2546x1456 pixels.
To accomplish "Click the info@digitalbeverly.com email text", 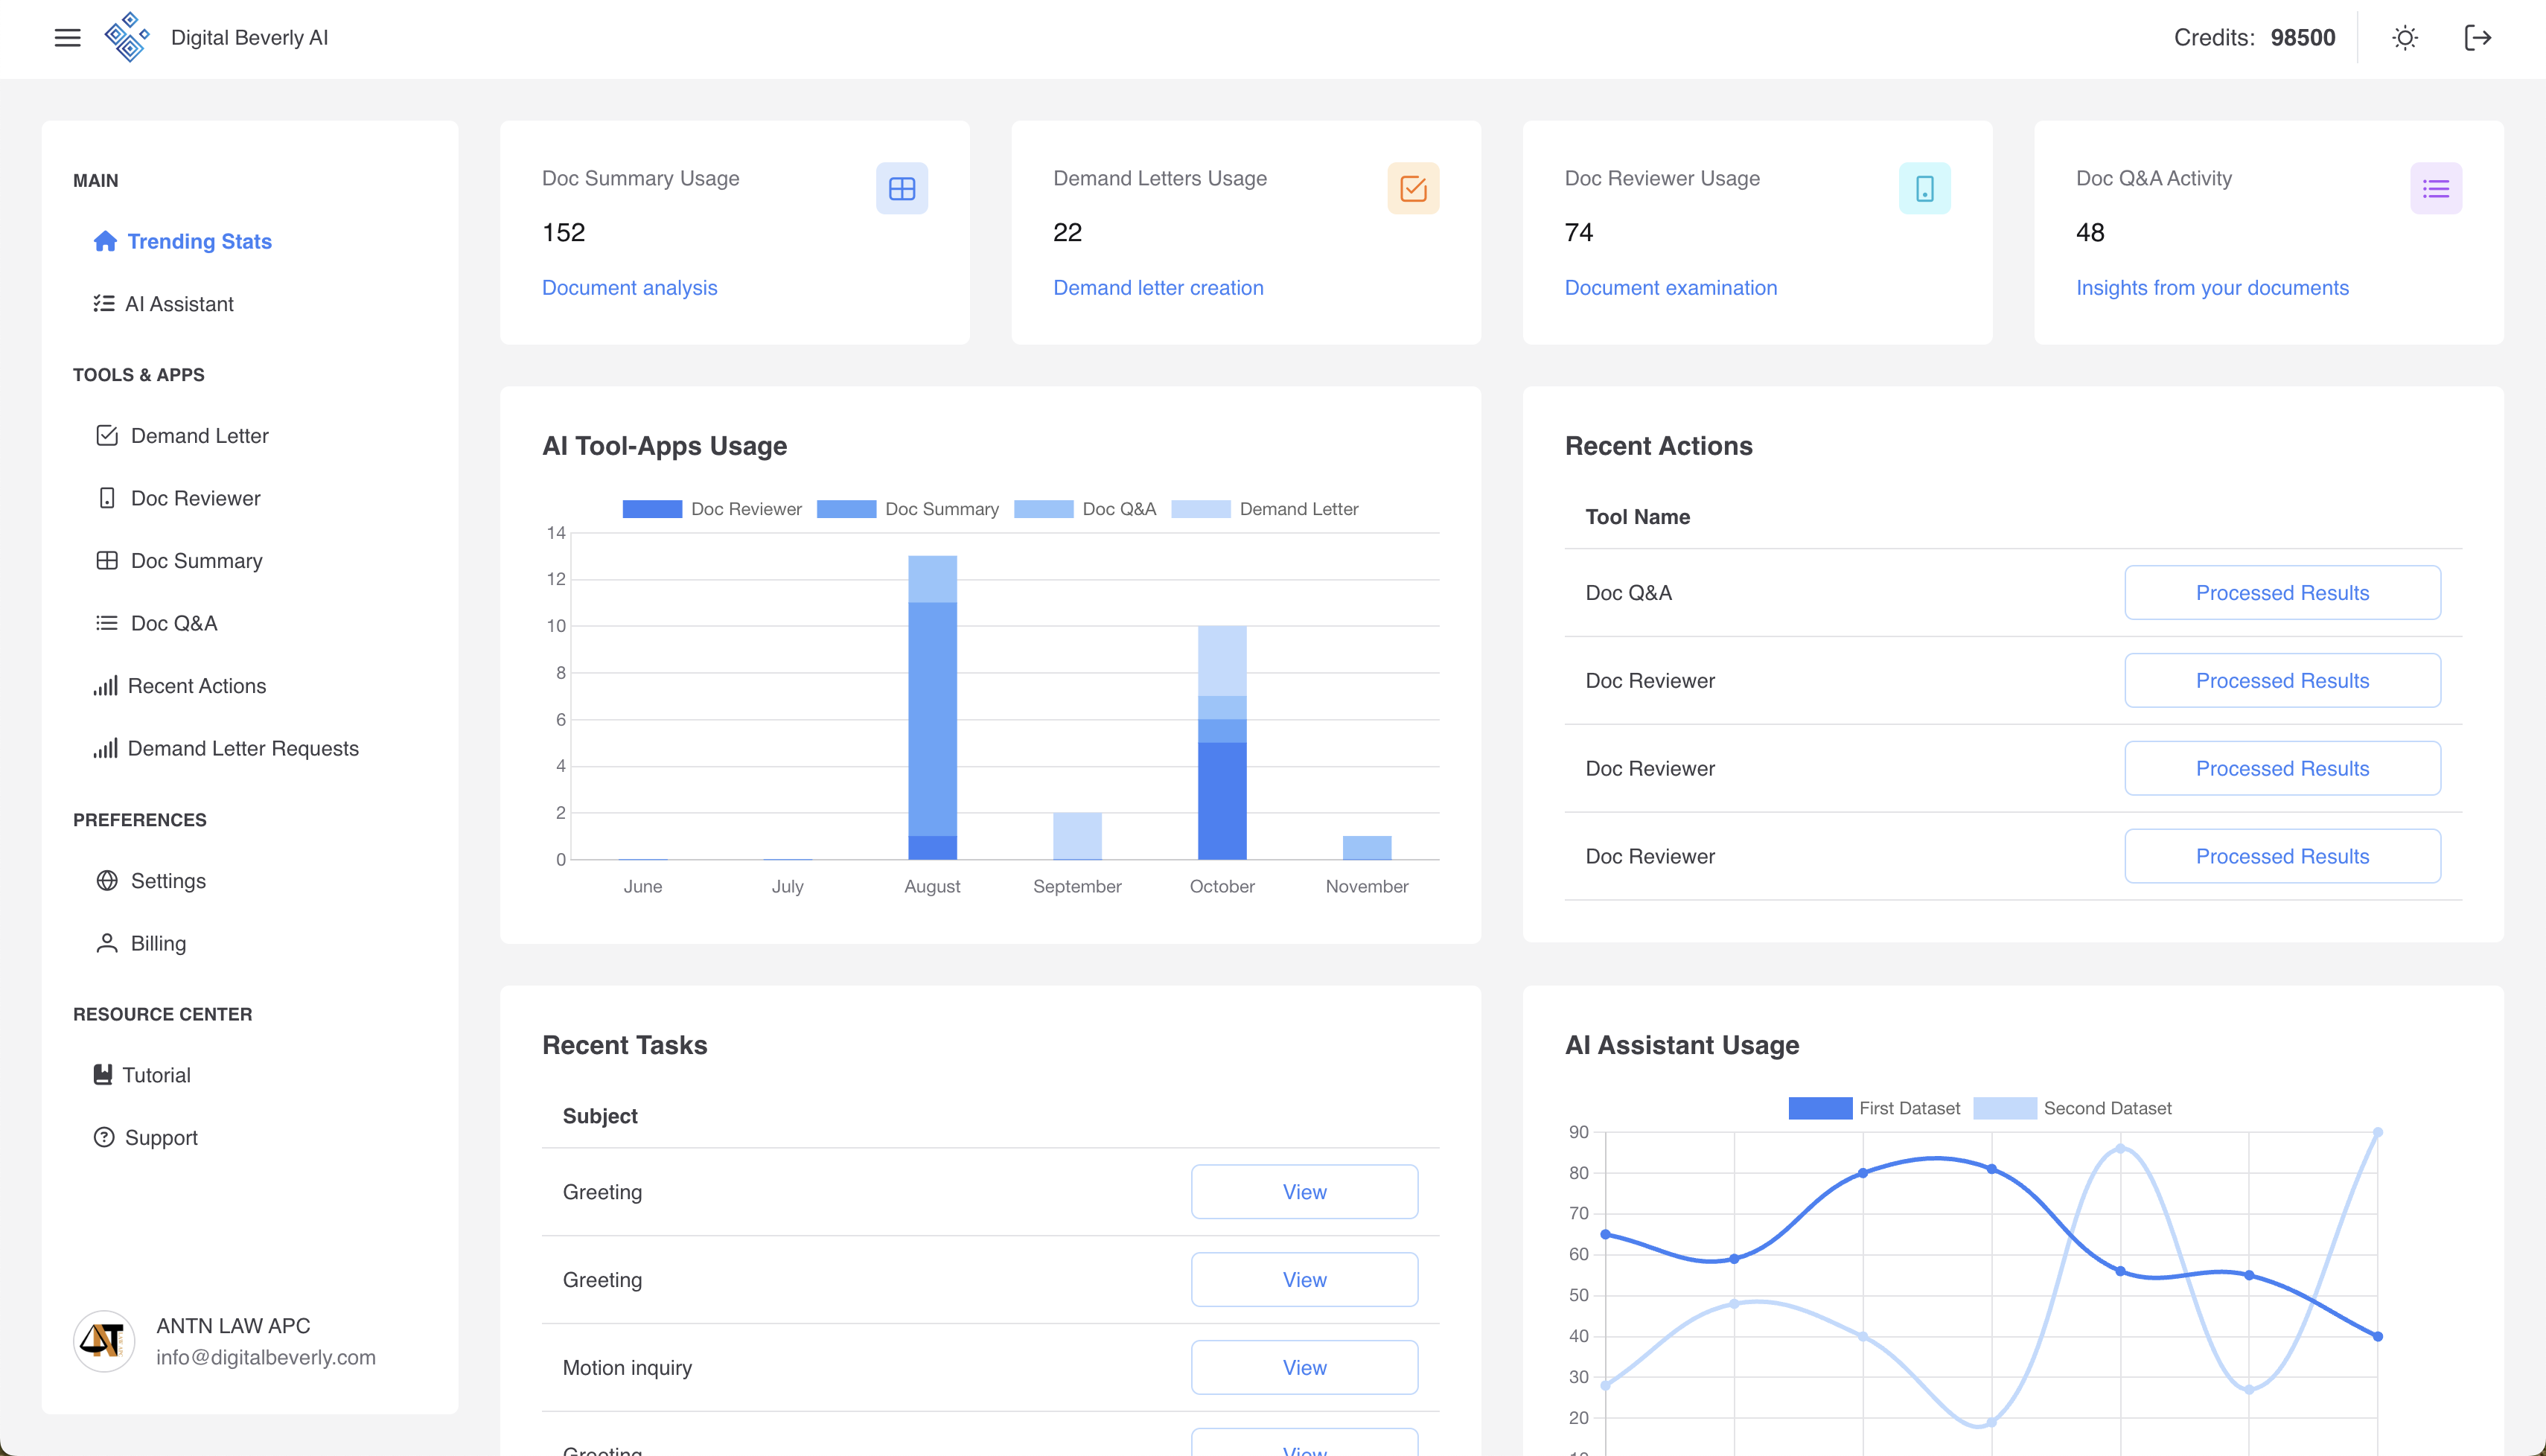I will 266,1357.
